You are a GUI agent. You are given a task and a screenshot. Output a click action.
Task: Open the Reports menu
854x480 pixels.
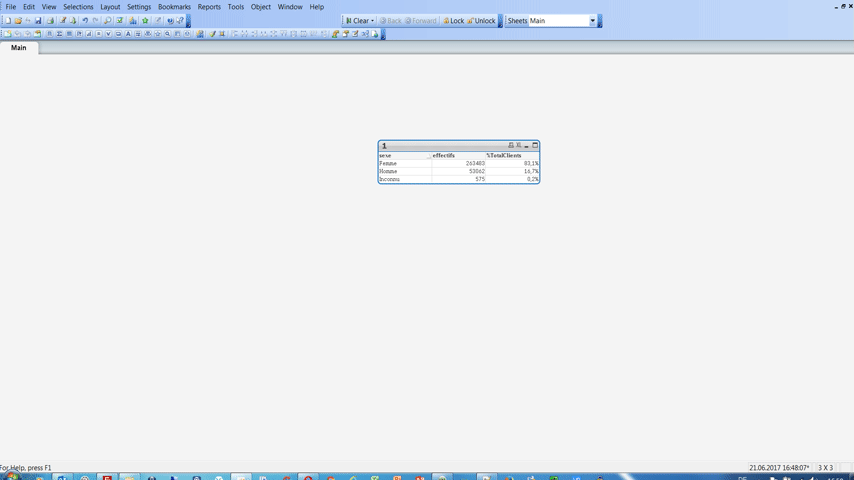point(209,7)
